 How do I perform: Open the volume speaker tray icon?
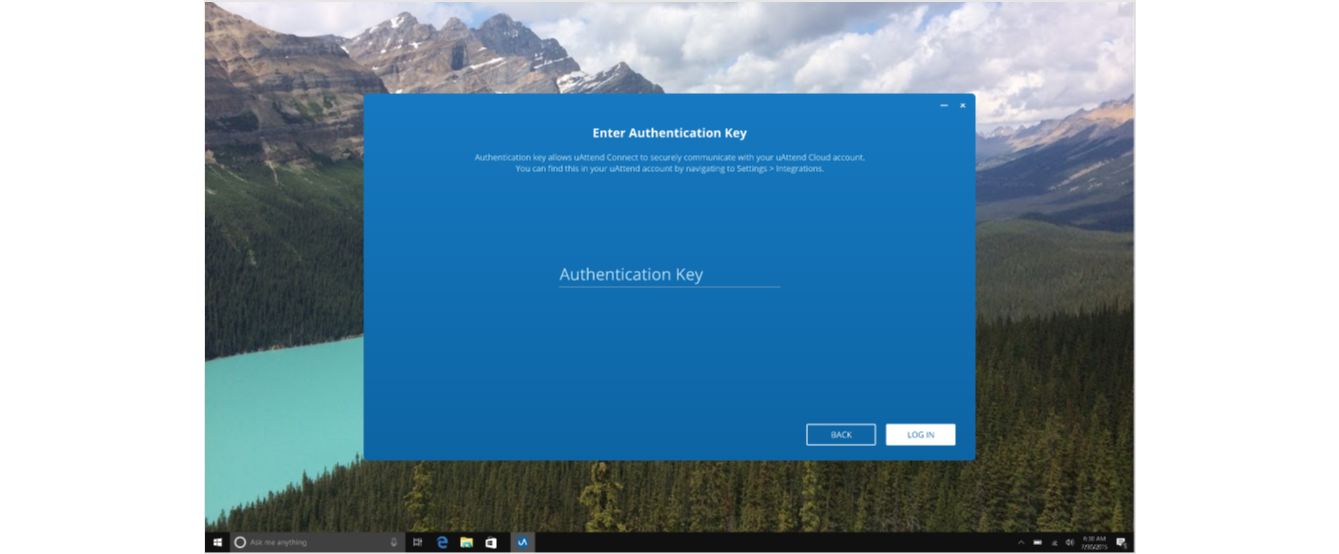coord(1070,542)
